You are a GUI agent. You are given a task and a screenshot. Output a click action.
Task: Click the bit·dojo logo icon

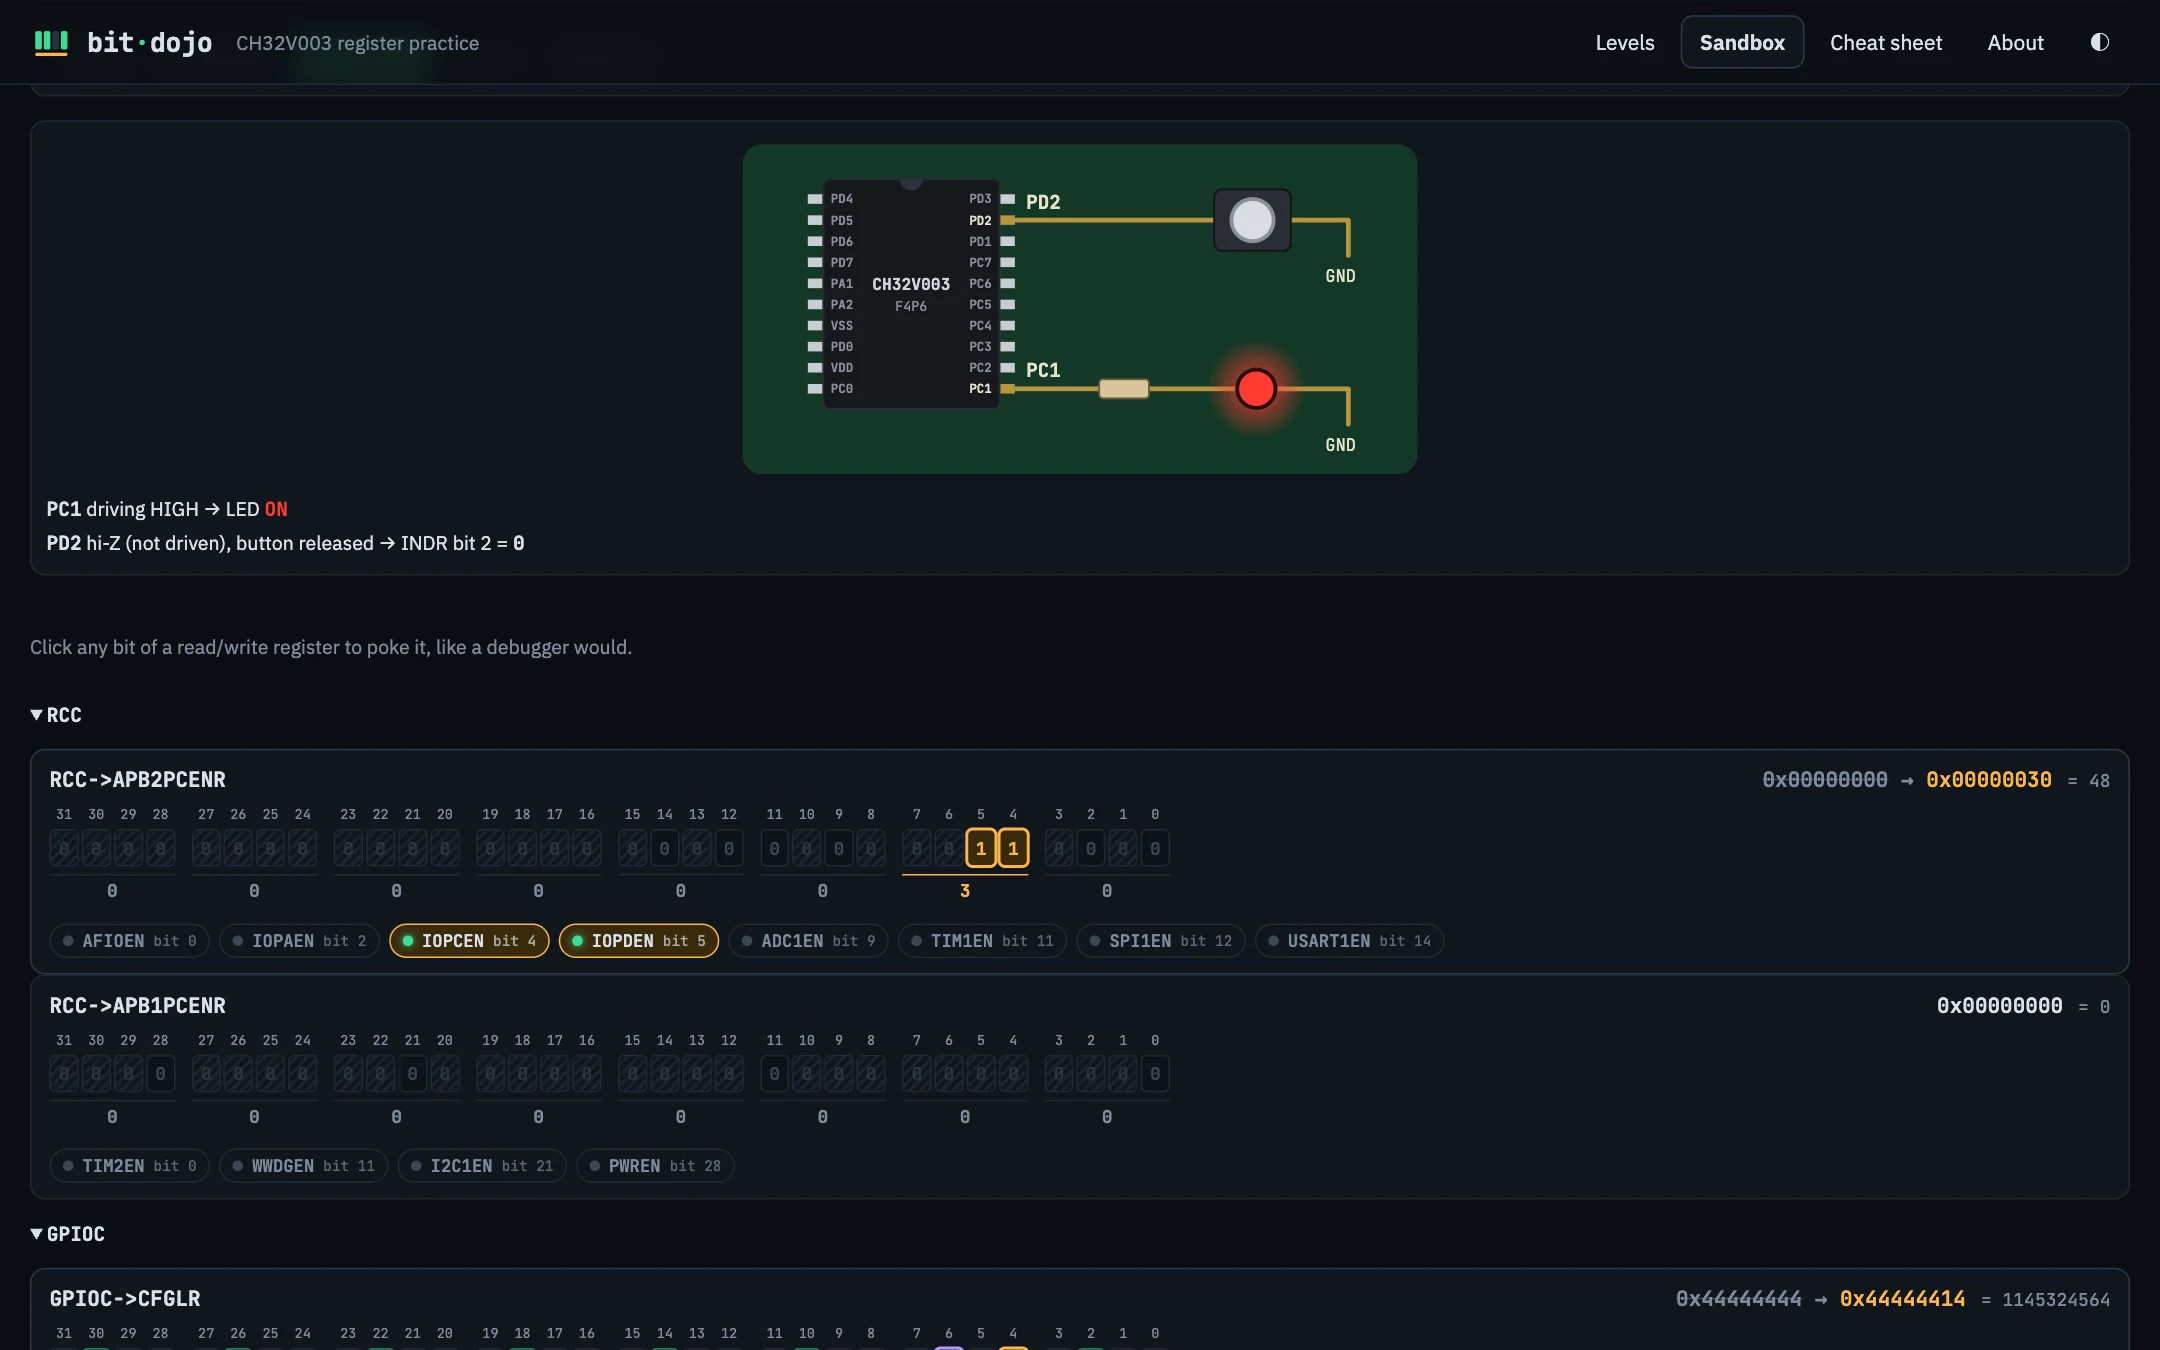(x=51, y=43)
